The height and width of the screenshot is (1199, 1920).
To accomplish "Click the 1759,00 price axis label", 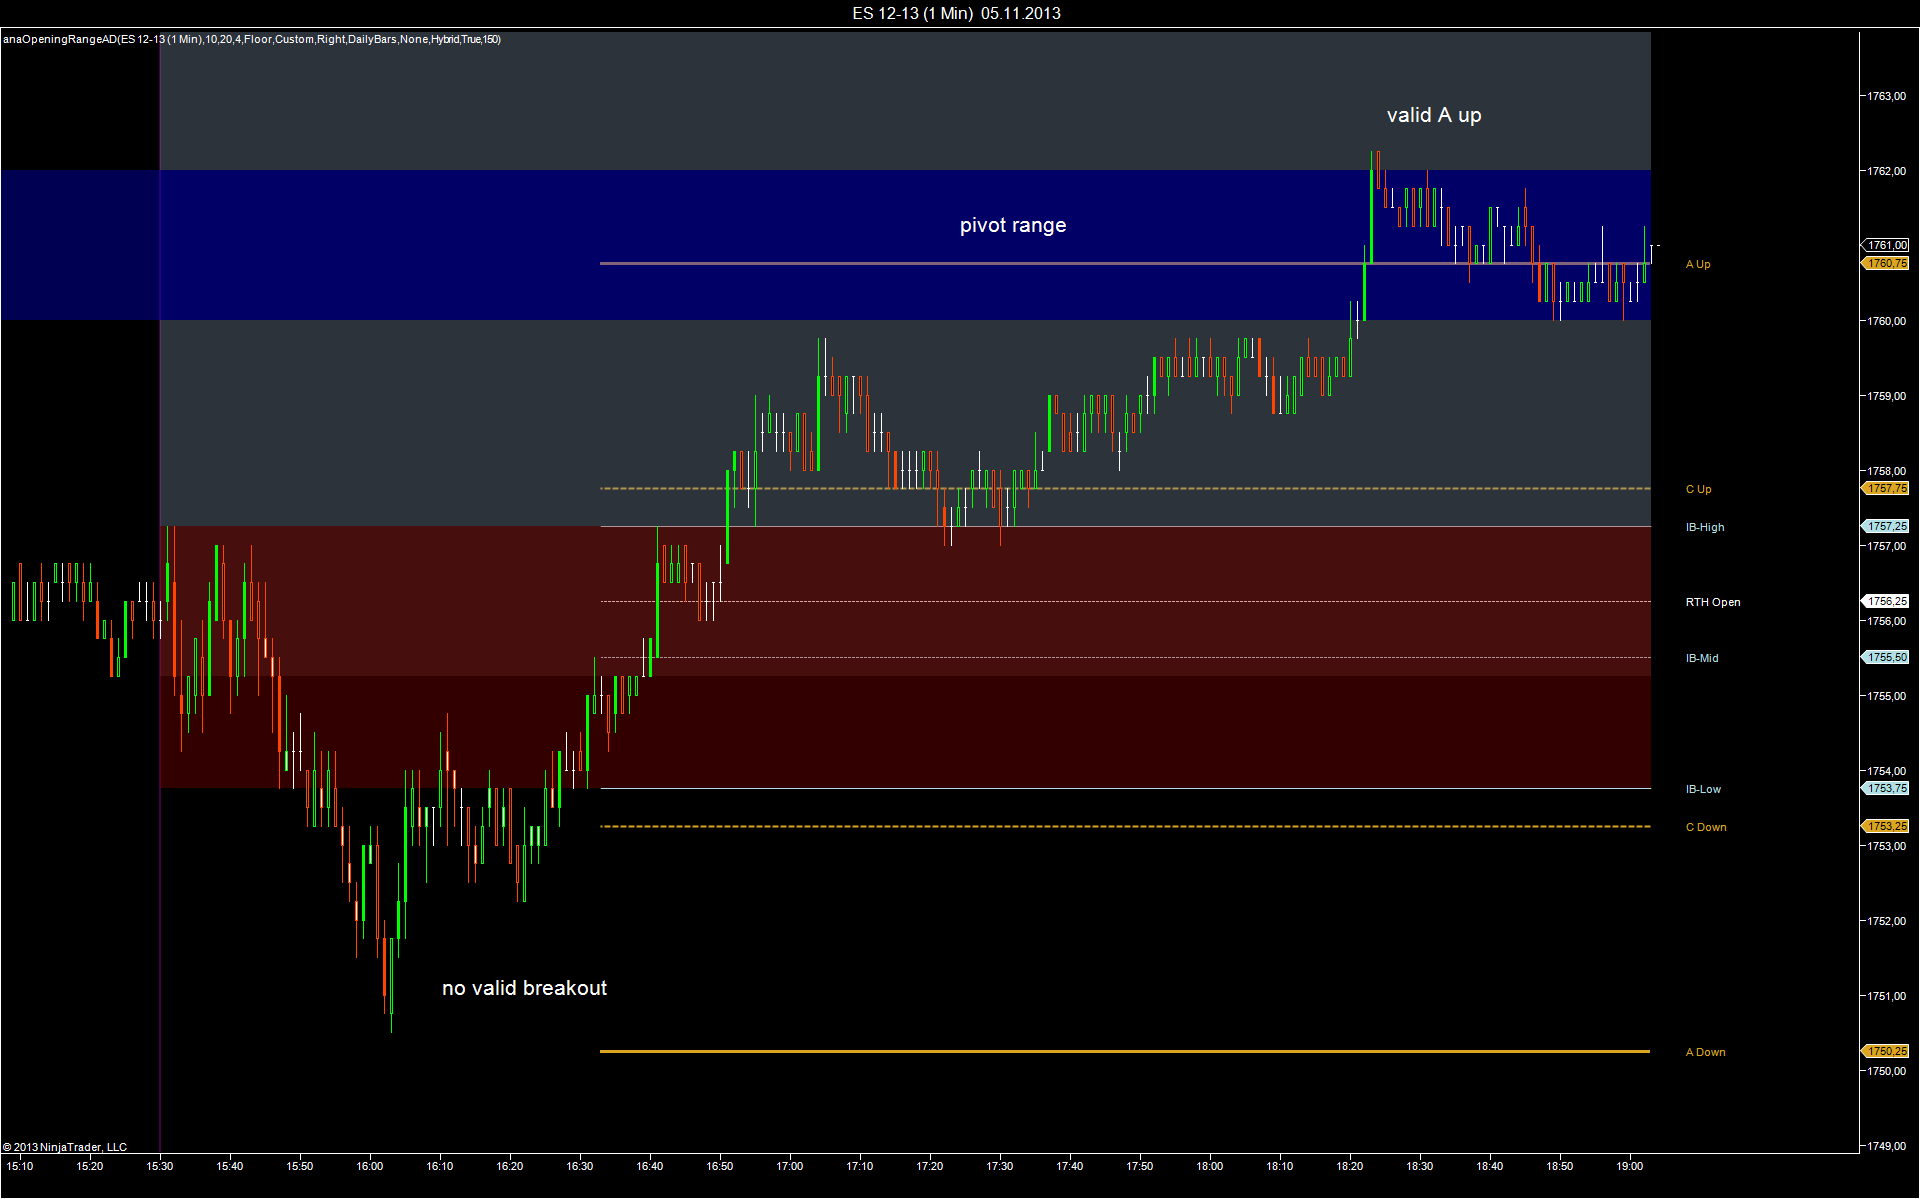I will (1886, 396).
